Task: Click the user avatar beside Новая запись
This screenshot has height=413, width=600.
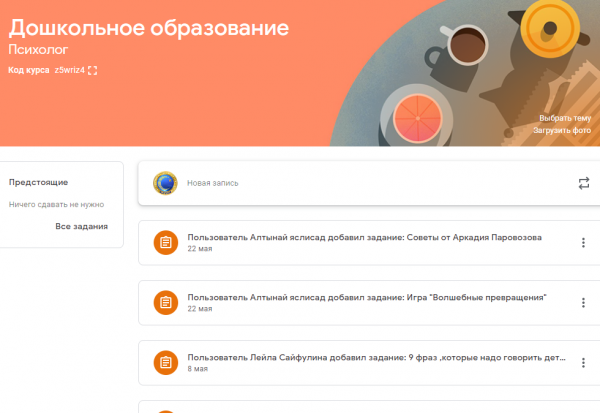Action: pos(165,183)
